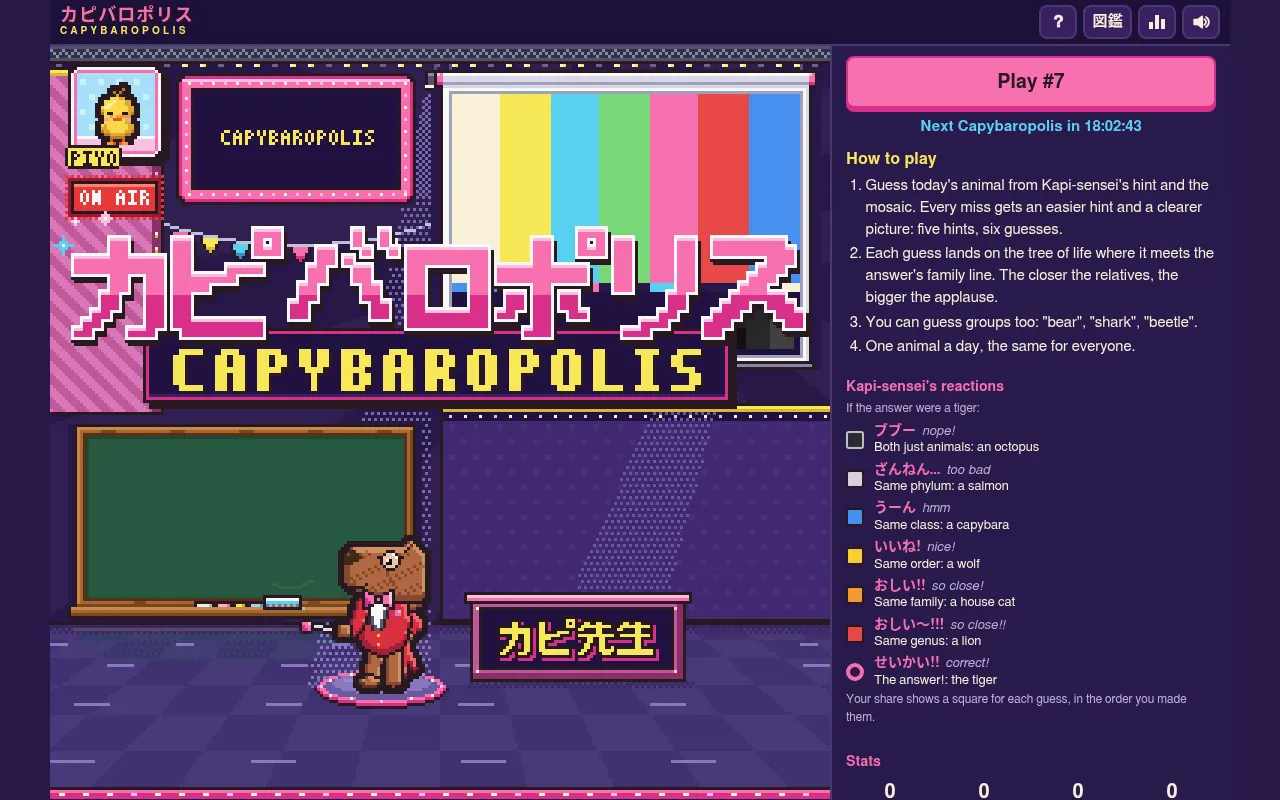Click the pink 'answer' ring marker

tap(855, 672)
